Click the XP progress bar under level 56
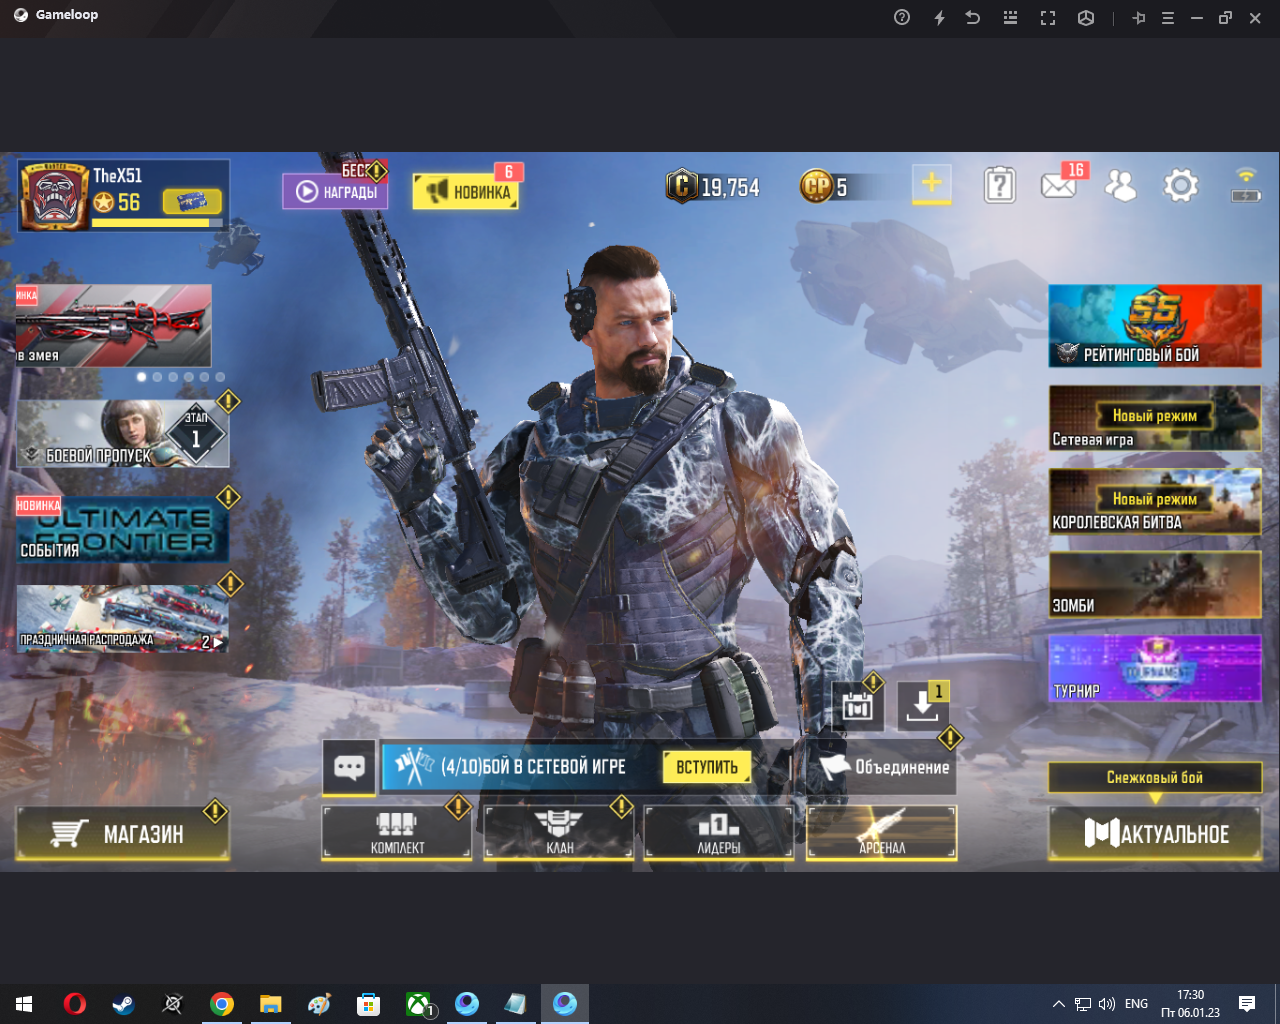This screenshot has width=1280, height=1024. [x=156, y=223]
